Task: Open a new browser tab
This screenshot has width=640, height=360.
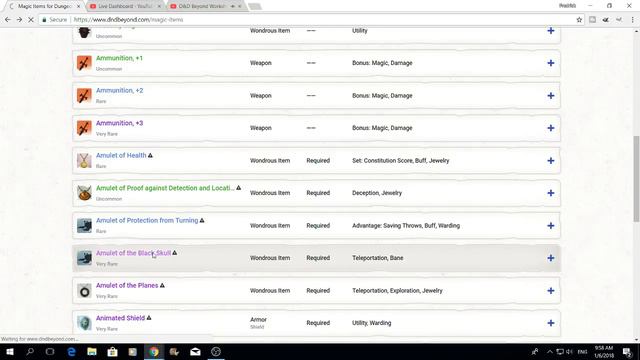Action: tap(254, 6)
